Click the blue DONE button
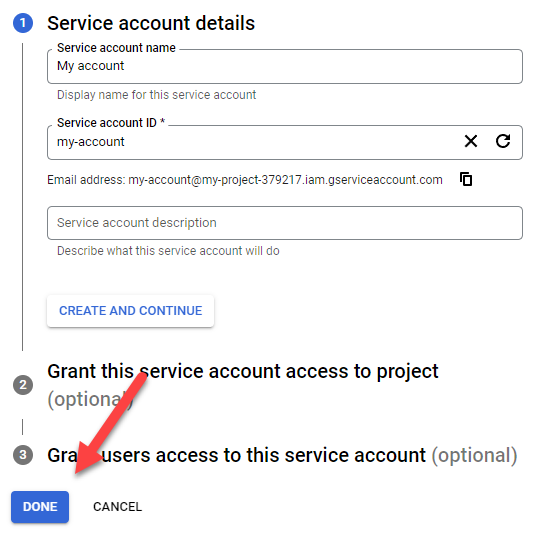This screenshot has width=534, height=552. [x=40, y=507]
